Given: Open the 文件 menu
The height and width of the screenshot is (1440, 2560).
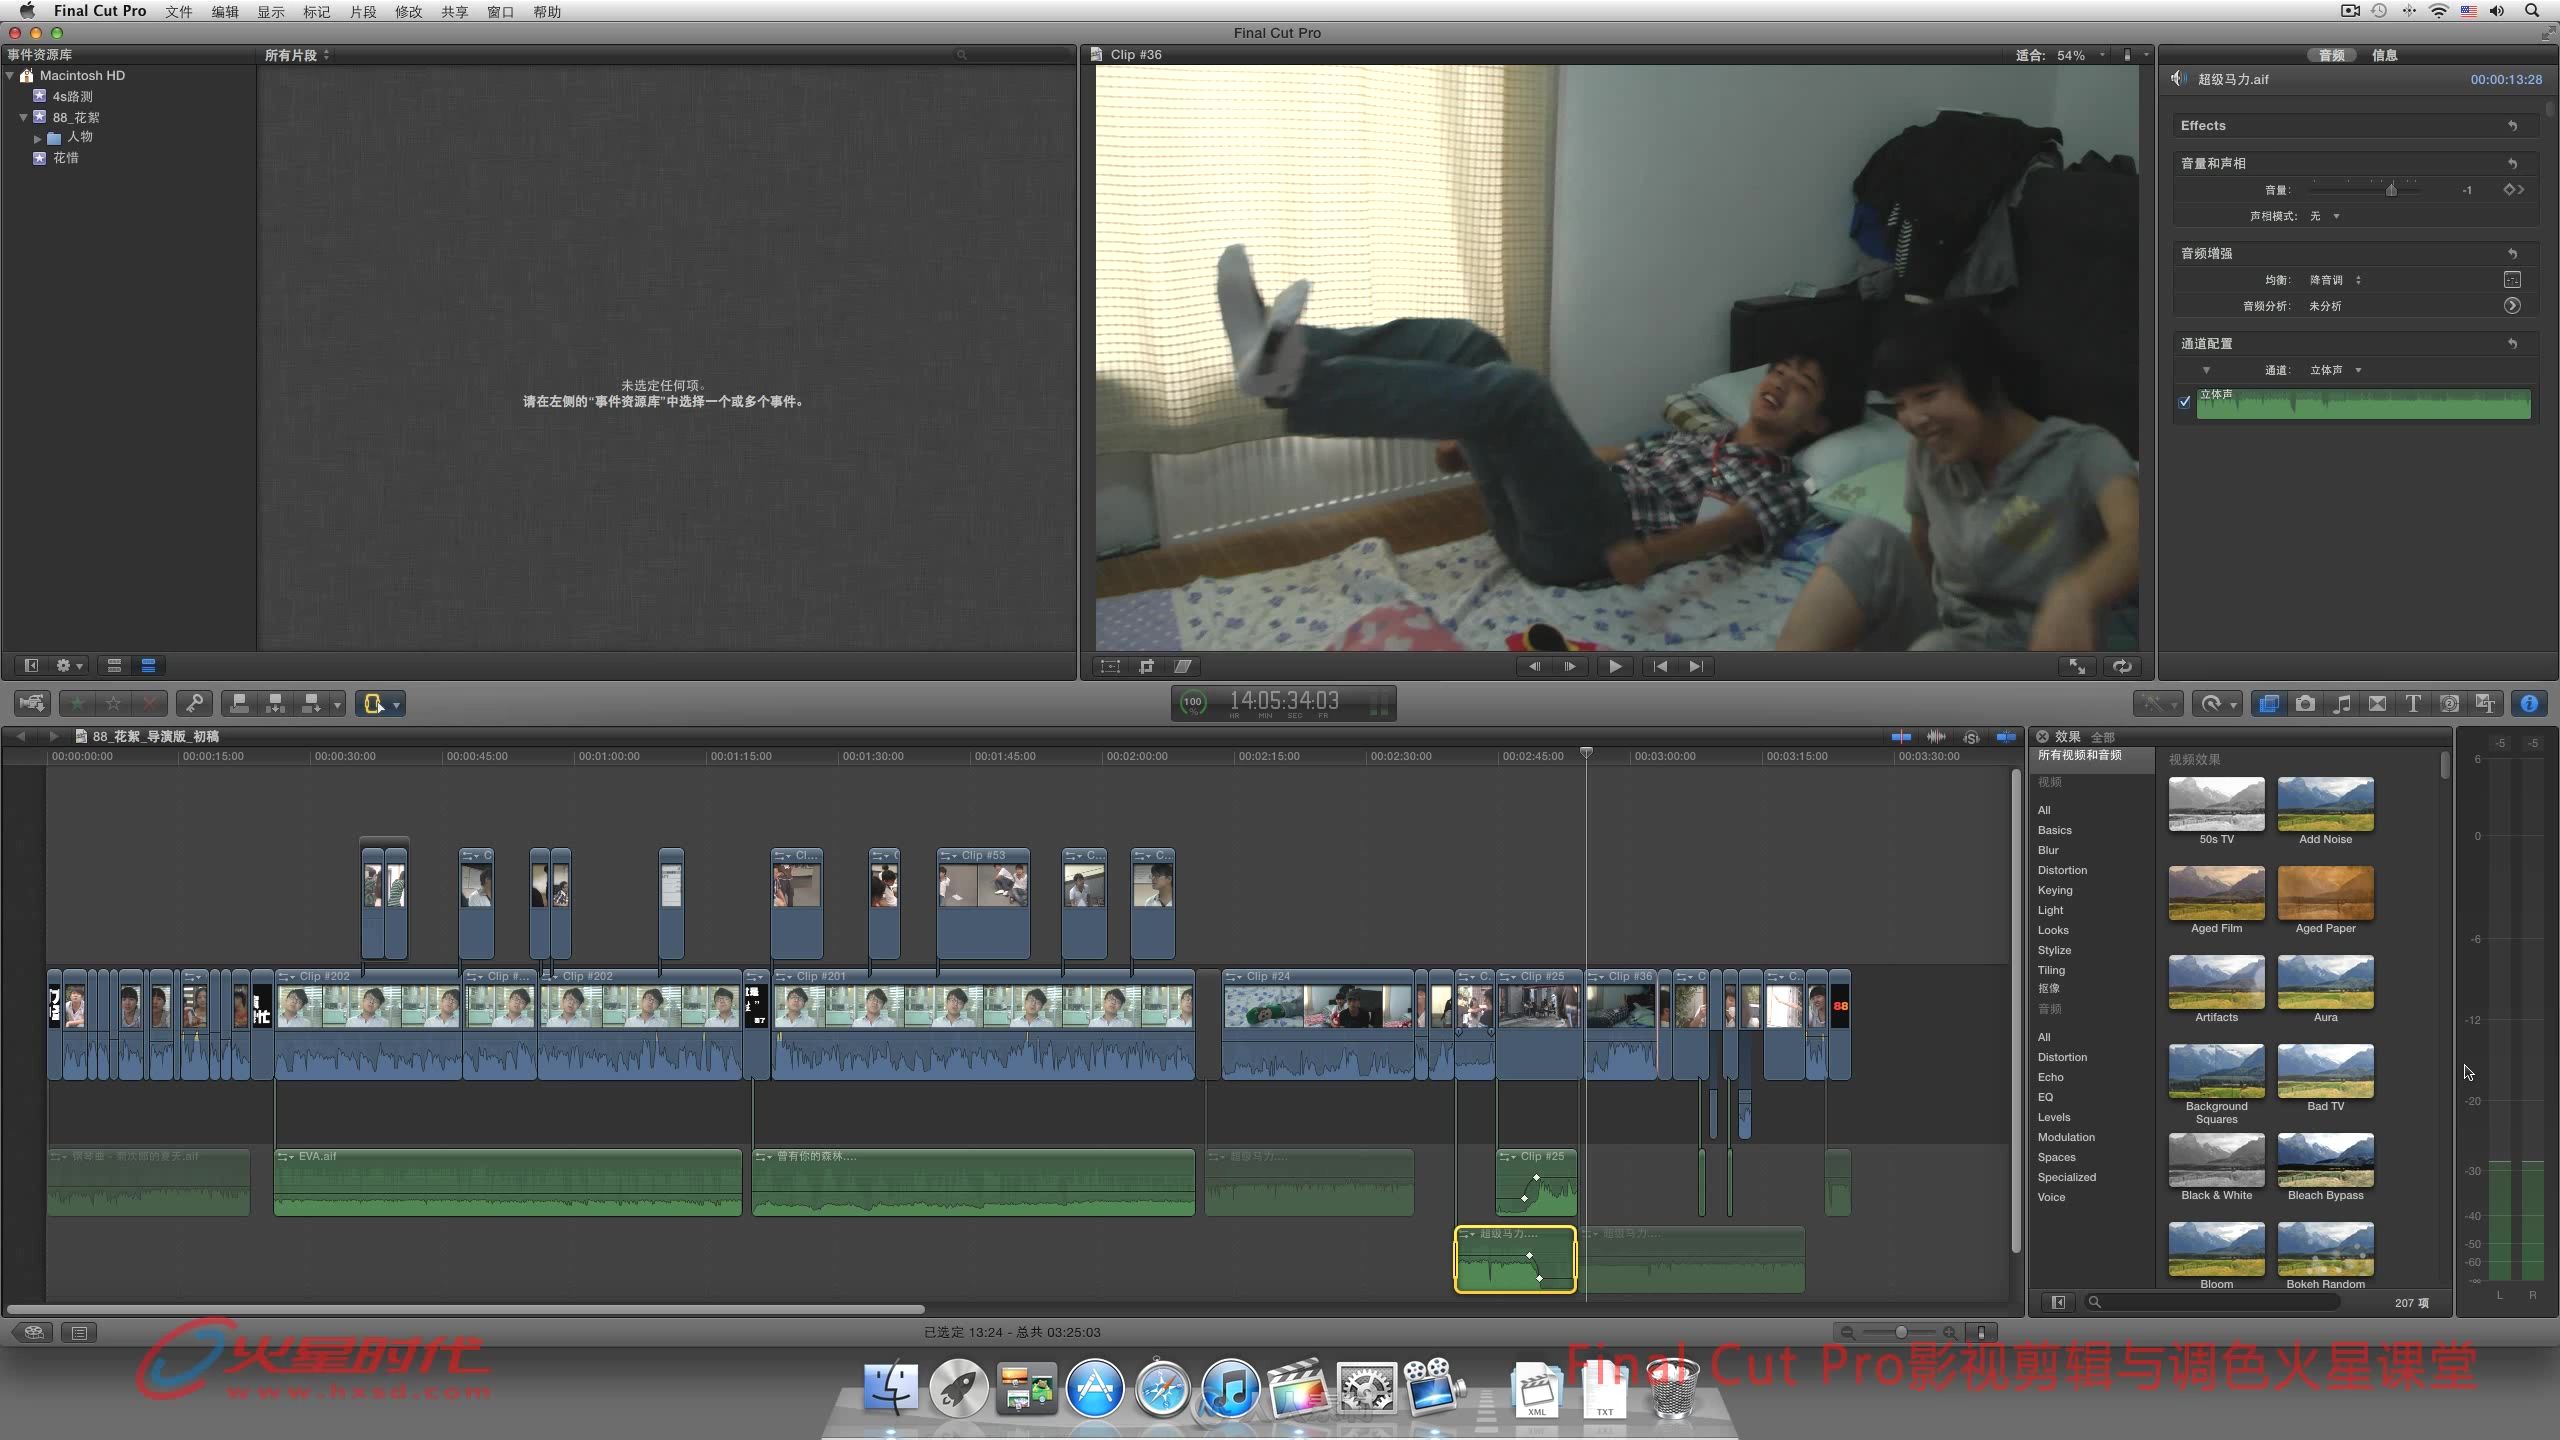Looking at the screenshot, I should pyautogui.click(x=179, y=12).
